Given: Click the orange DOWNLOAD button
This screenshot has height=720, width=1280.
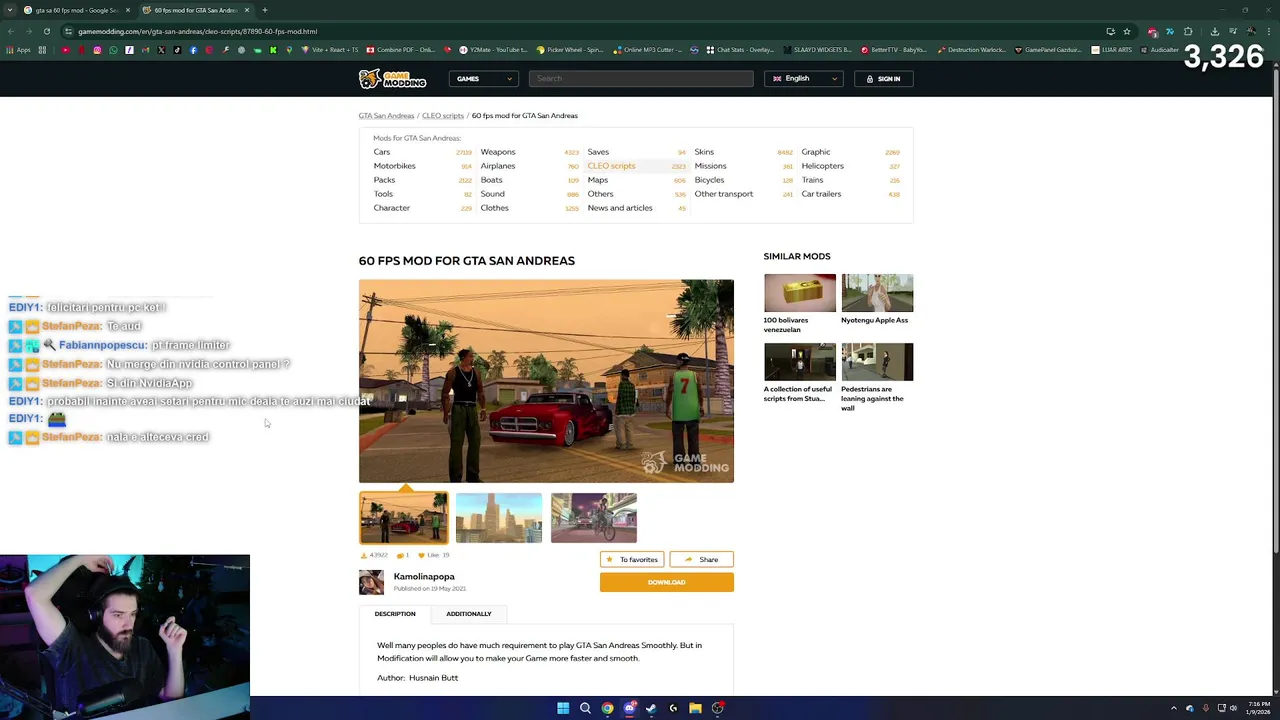Looking at the screenshot, I should (667, 582).
